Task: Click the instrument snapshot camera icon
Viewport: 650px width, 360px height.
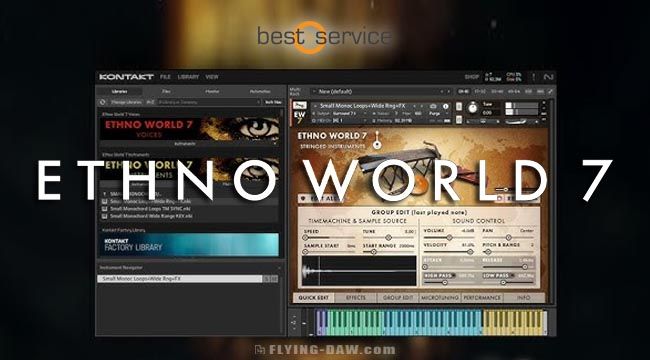Action: (433, 106)
